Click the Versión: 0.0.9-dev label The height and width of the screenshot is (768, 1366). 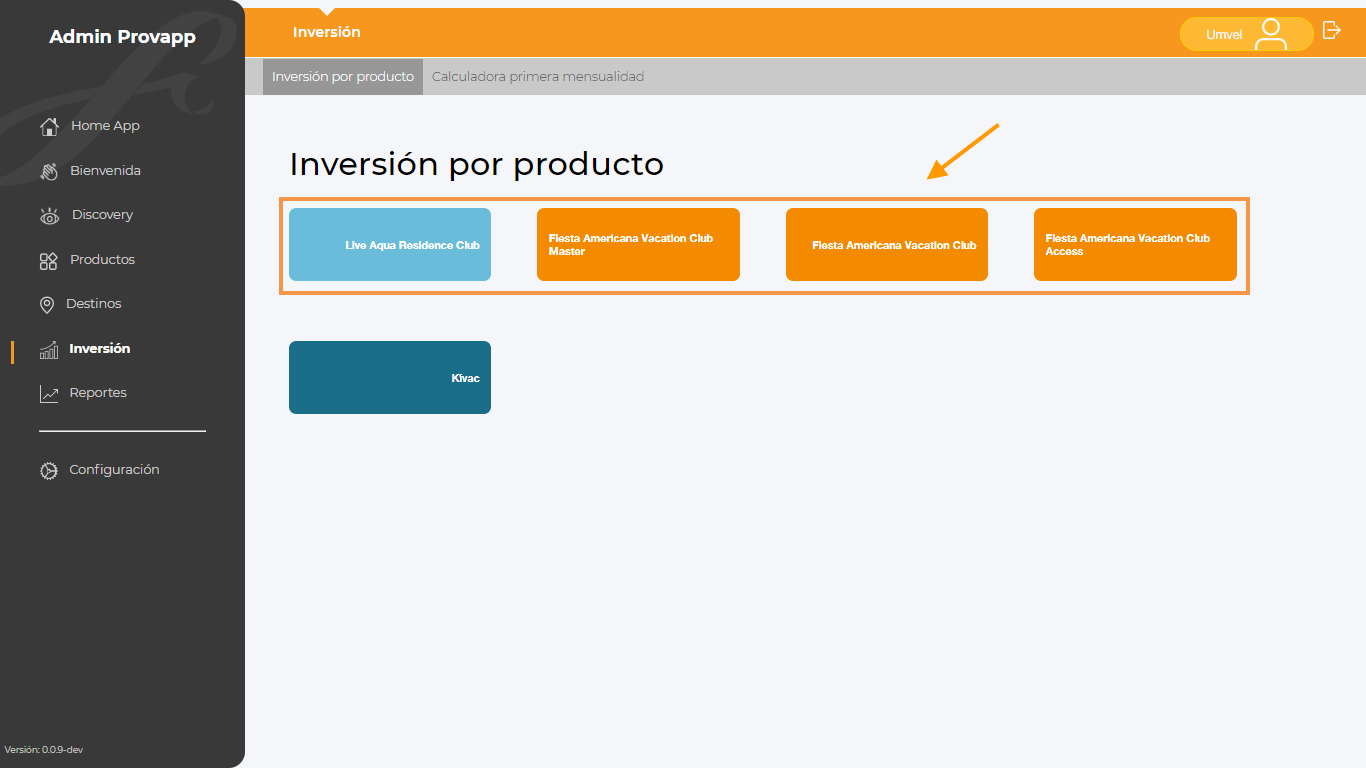(x=43, y=750)
